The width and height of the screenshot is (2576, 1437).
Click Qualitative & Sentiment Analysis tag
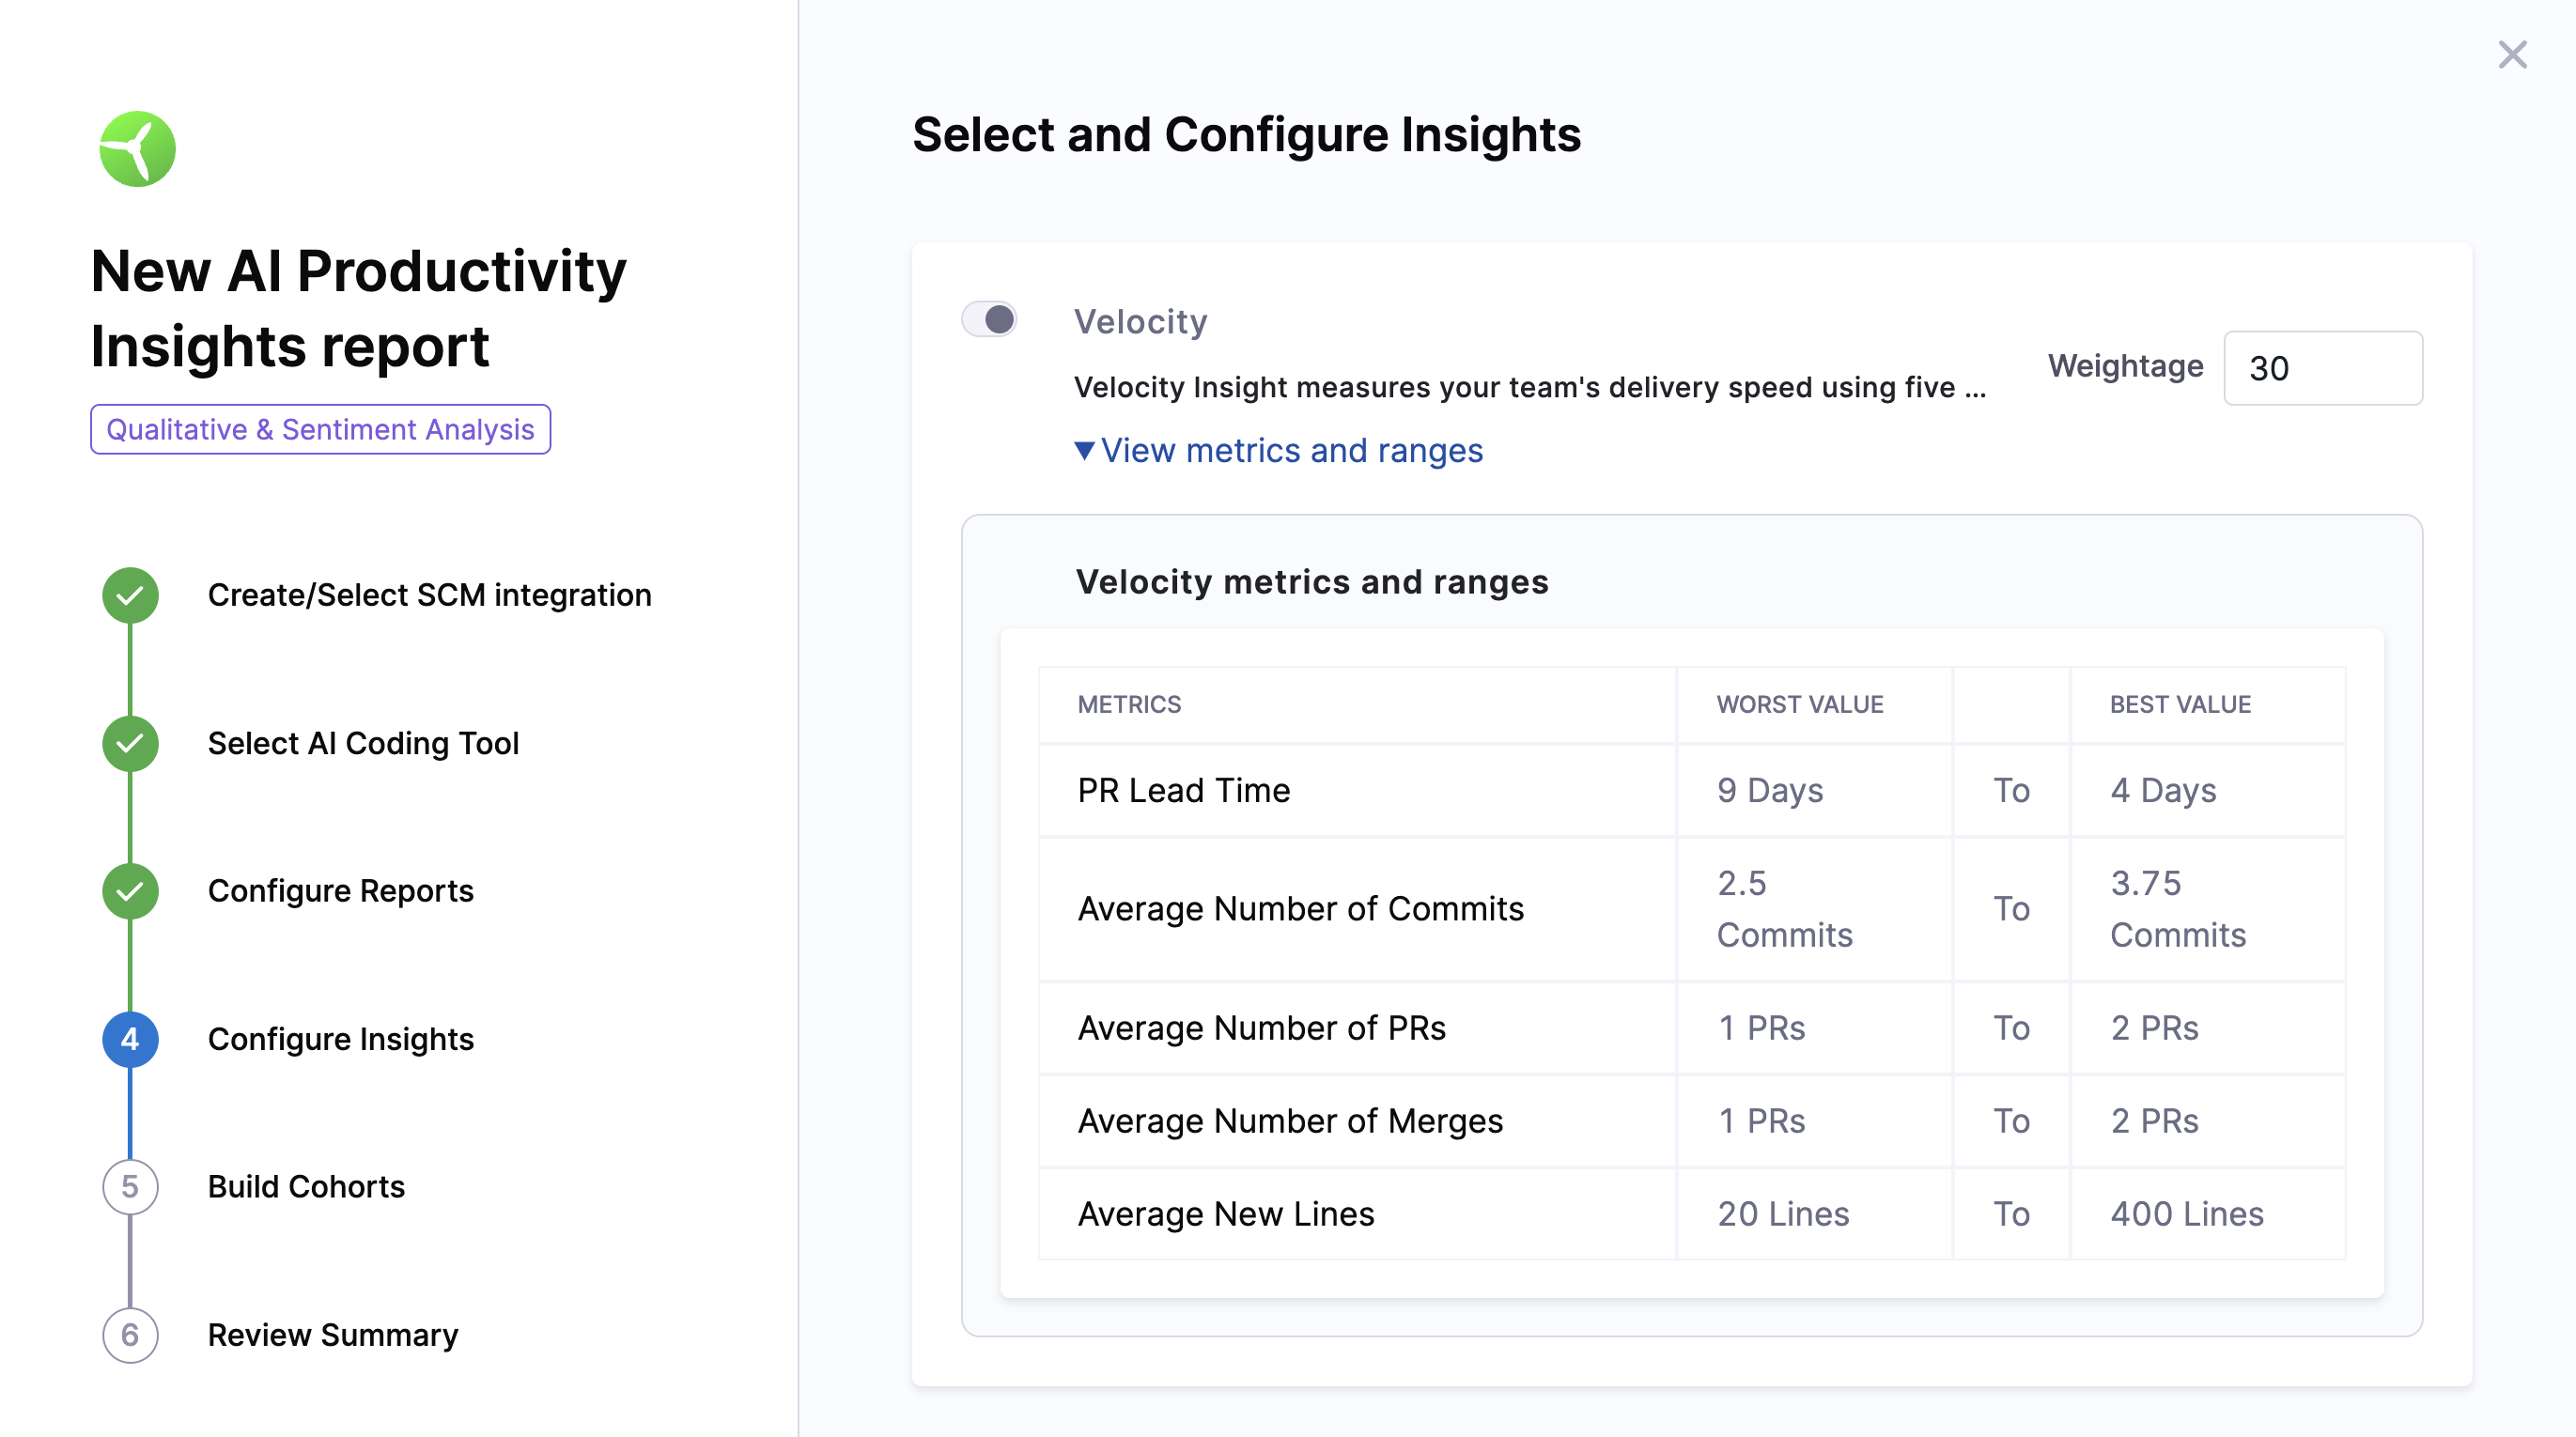320,429
